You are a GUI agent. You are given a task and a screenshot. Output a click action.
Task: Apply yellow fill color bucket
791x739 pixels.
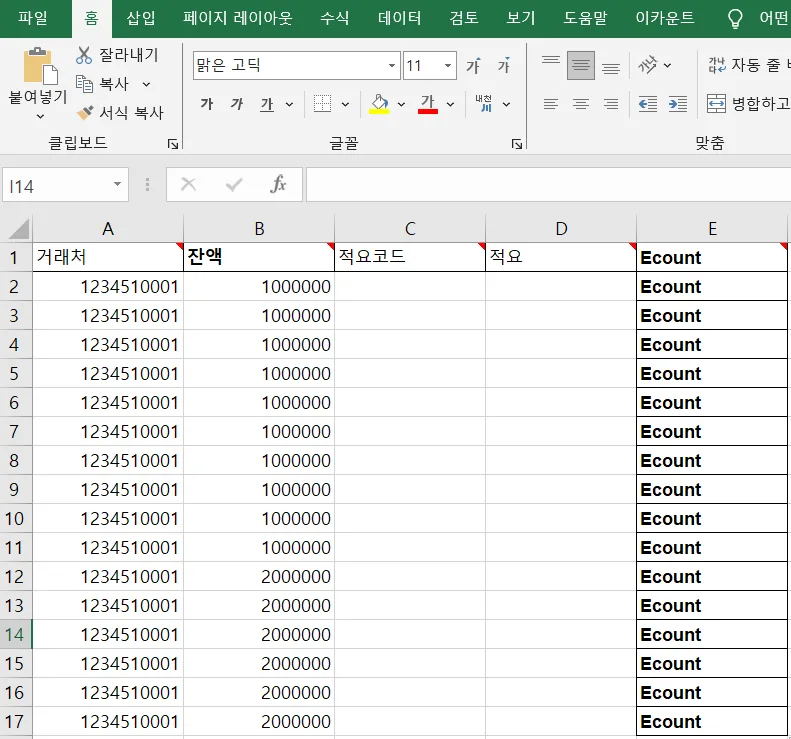(x=379, y=104)
